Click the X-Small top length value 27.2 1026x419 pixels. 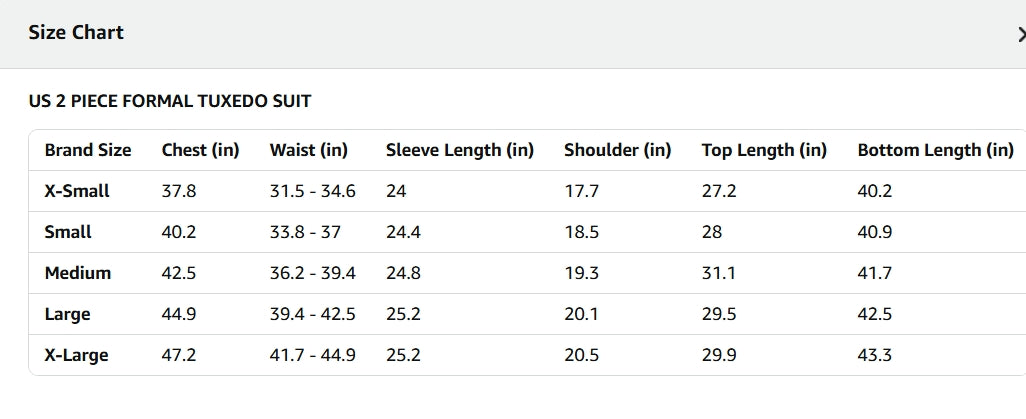tap(719, 191)
